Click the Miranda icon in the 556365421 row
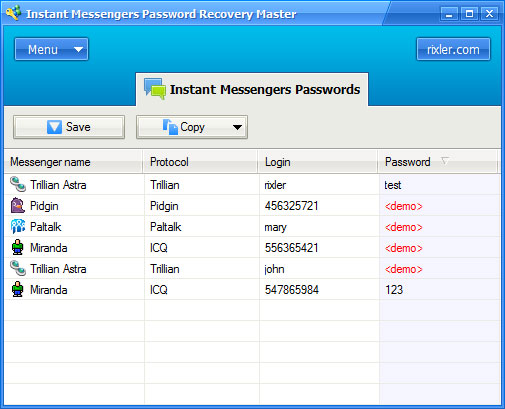 tap(17, 247)
